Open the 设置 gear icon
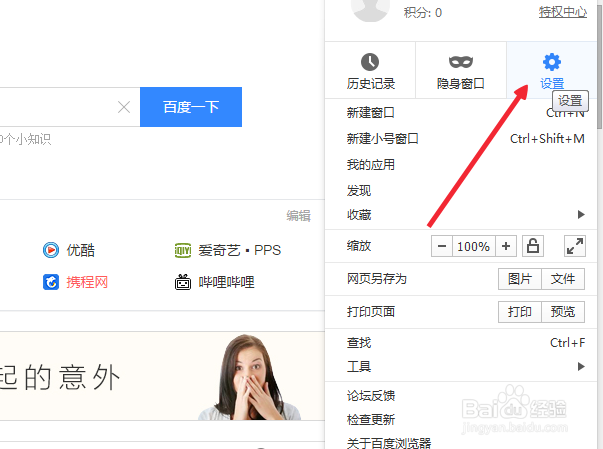 [x=552, y=62]
